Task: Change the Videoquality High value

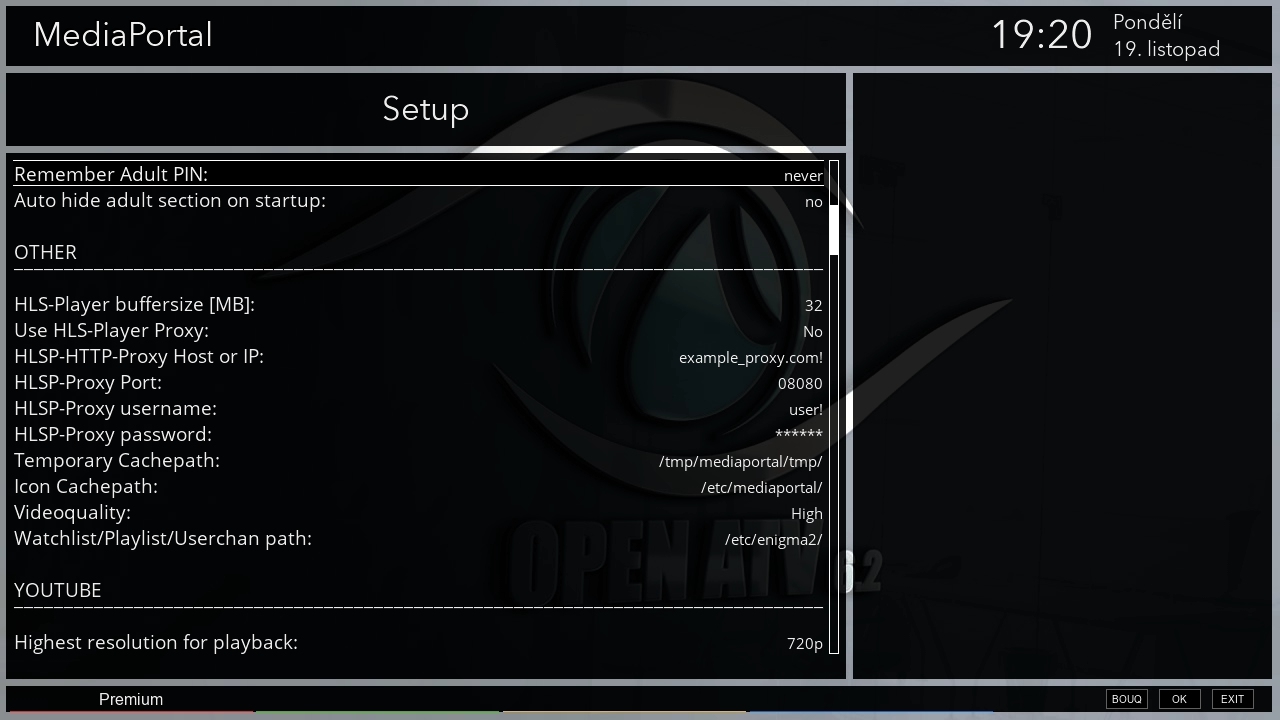Action: pos(806,513)
